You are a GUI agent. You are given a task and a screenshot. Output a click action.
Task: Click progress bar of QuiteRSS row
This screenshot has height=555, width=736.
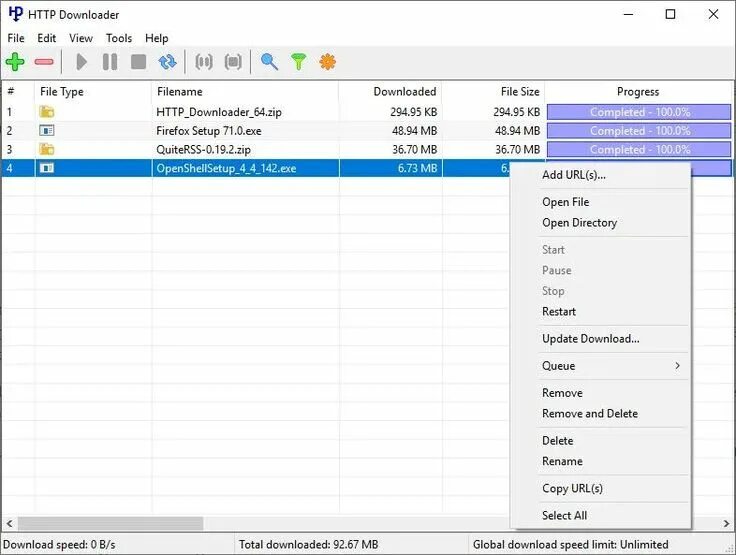(x=639, y=150)
